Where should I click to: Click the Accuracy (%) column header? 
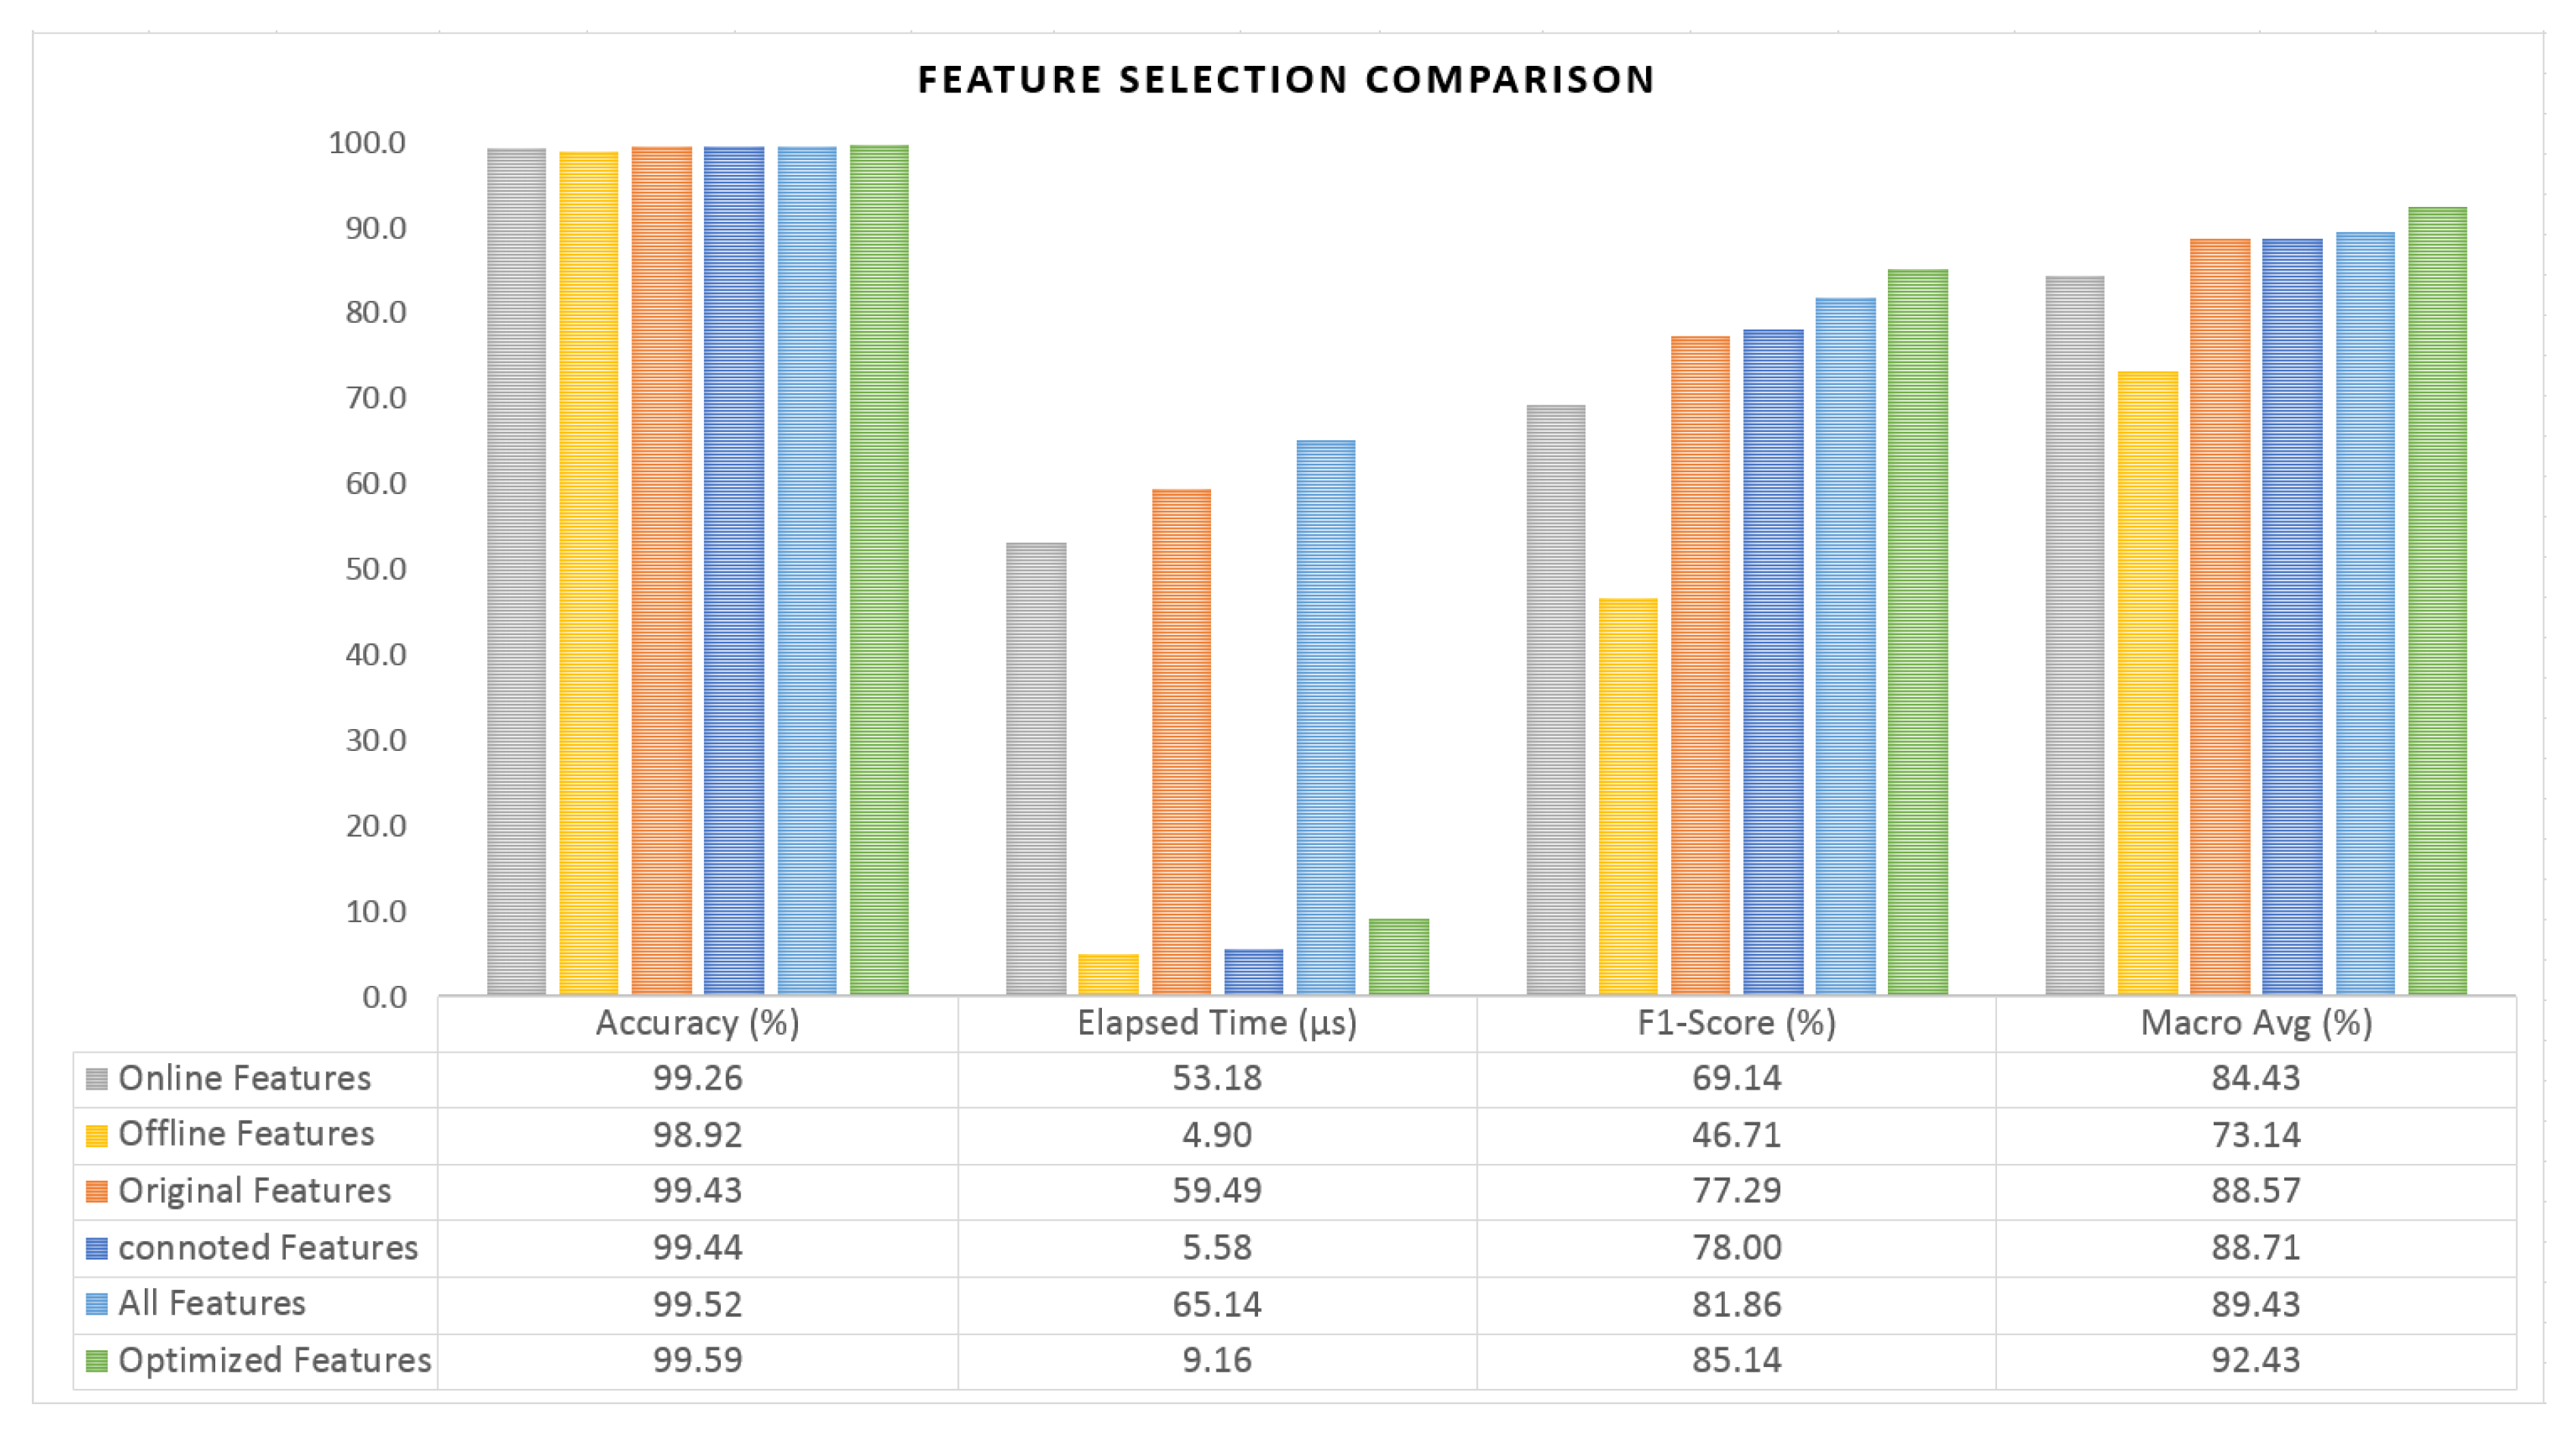pos(697,1023)
